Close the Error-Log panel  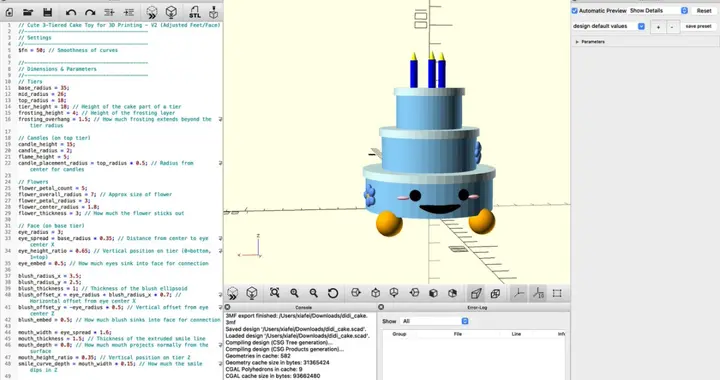coord(381,307)
